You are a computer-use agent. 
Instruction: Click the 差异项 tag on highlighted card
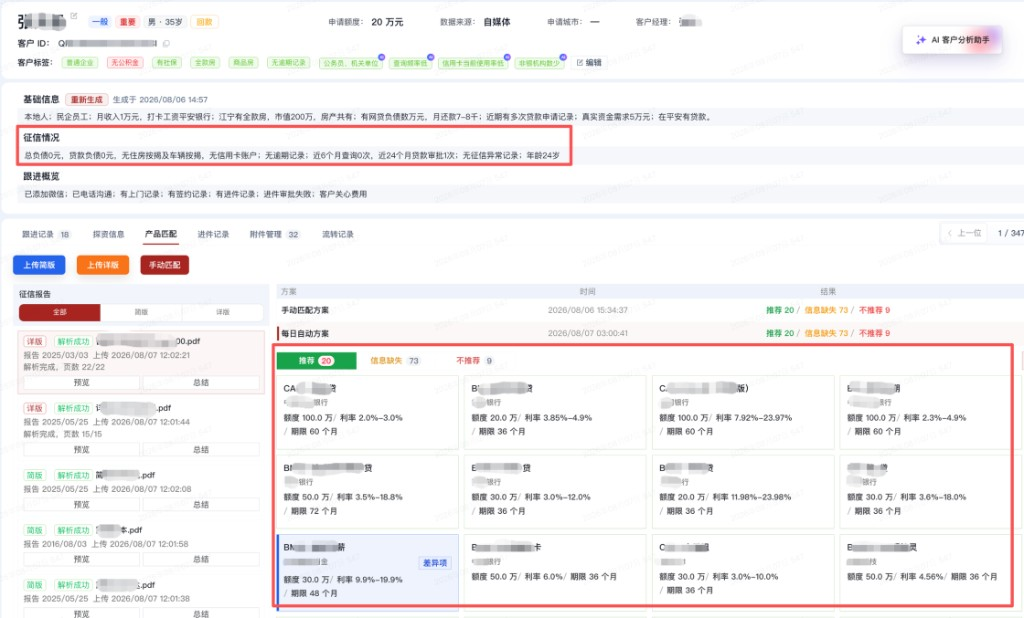point(435,563)
